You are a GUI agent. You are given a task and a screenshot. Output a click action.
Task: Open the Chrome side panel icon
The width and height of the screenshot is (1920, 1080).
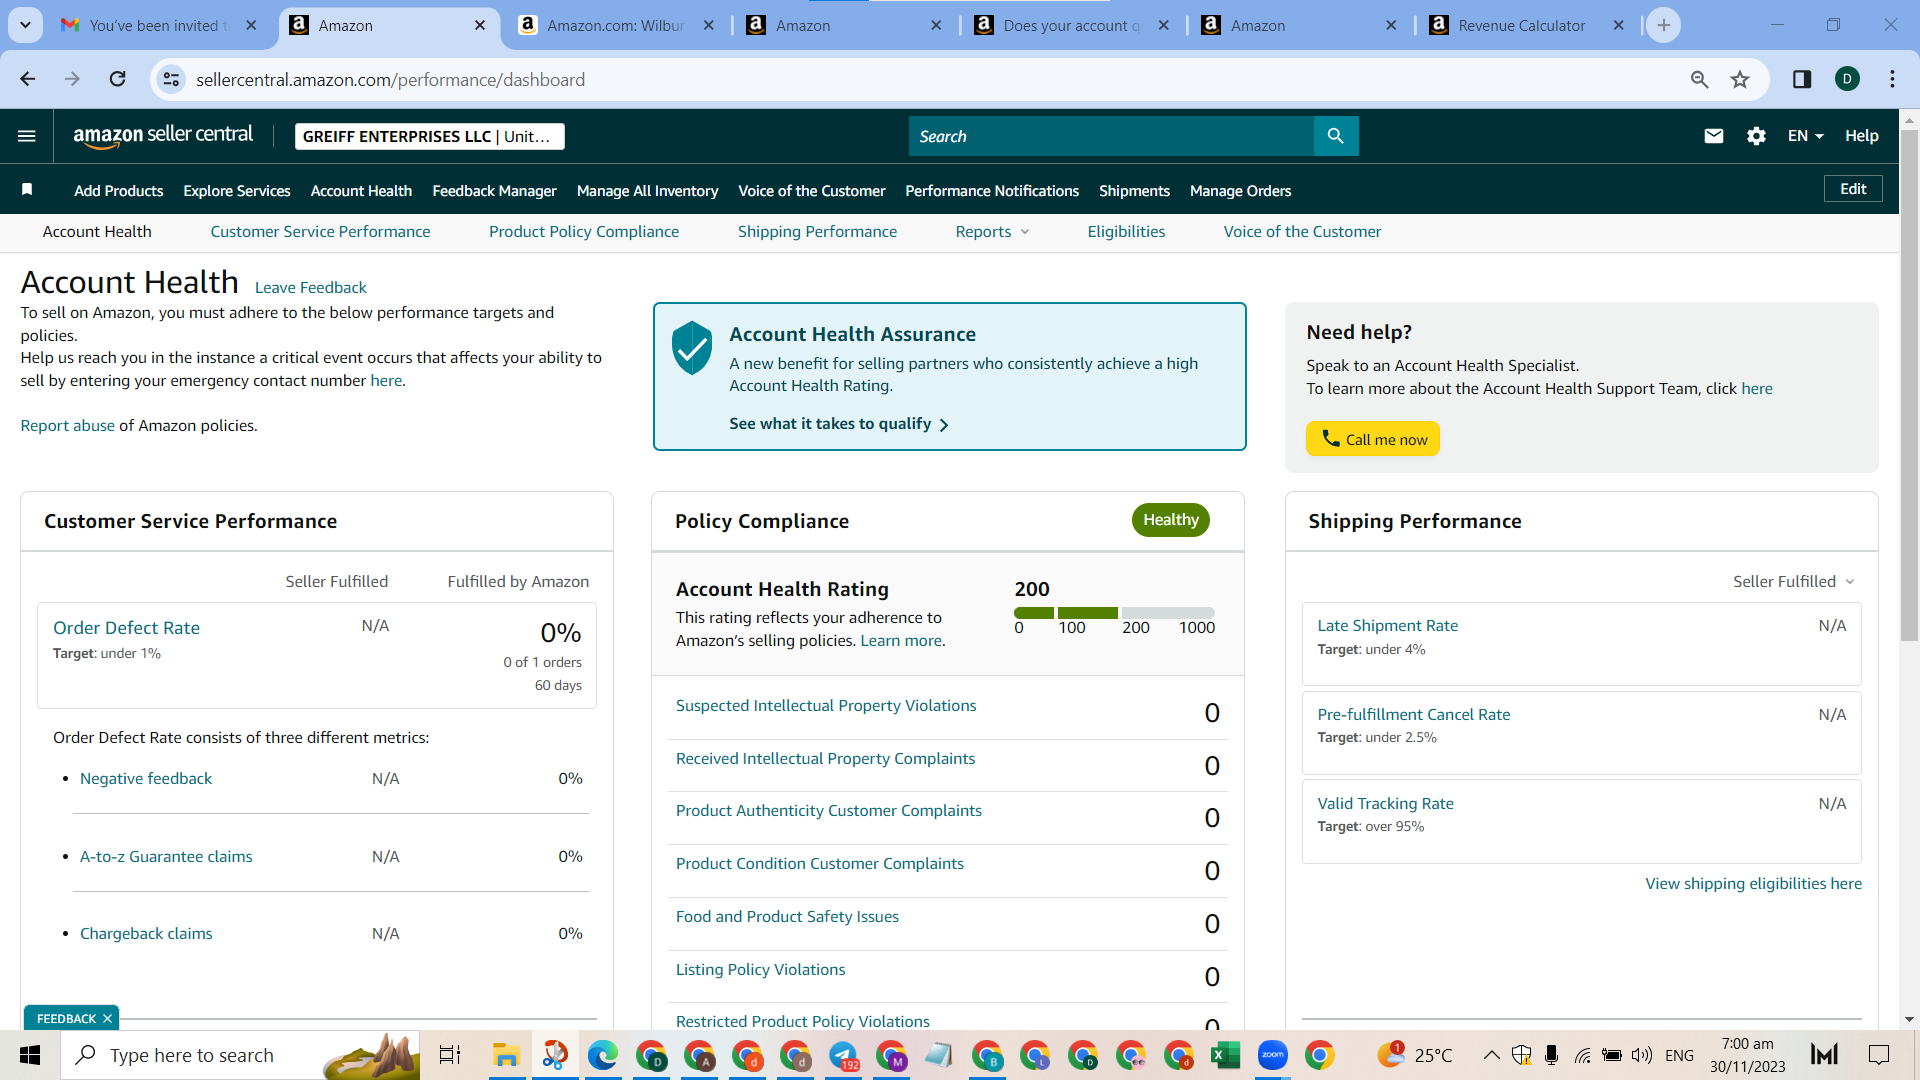(x=1802, y=79)
